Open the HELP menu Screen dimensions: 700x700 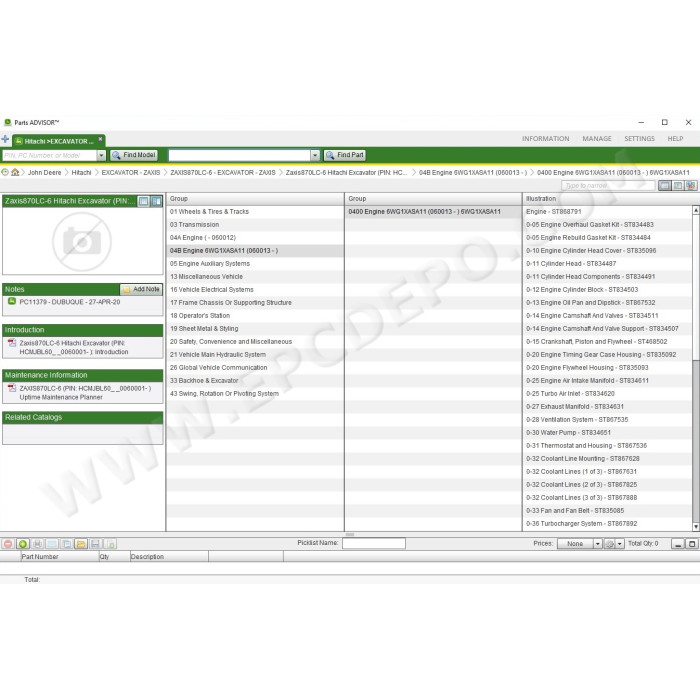click(675, 139)
